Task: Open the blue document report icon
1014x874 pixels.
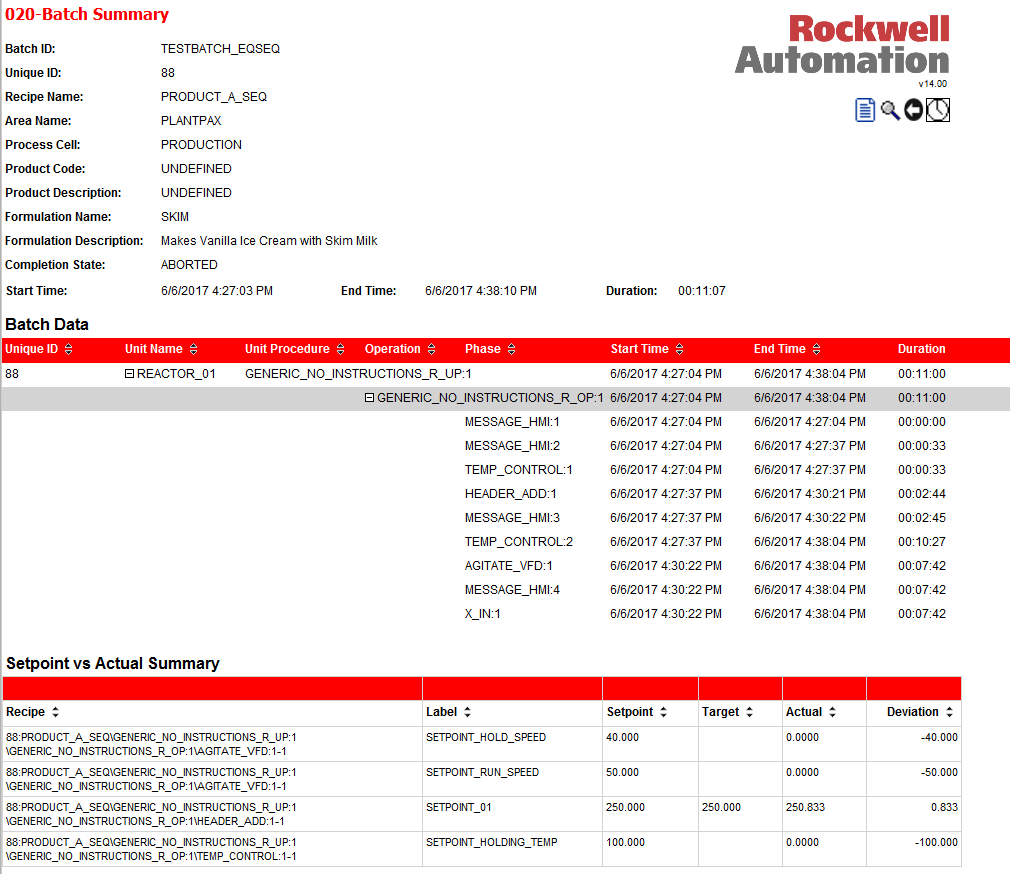Action: click(865, 110)
